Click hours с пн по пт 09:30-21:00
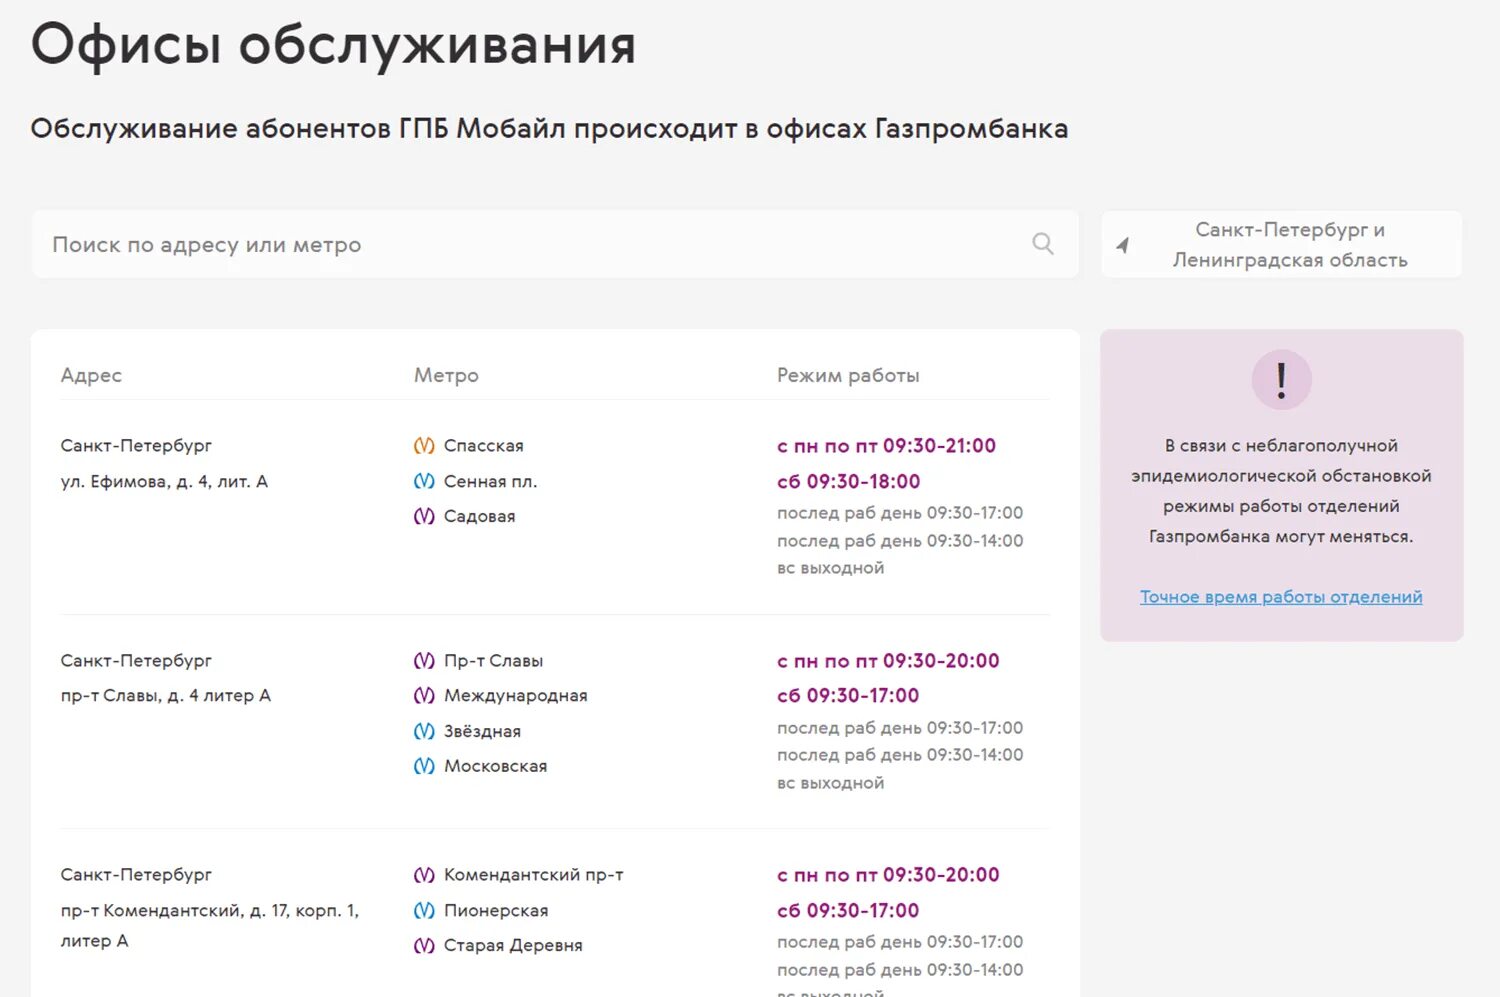Image resolution: width=1500 pixels, height=997 pixels. [x=887, y=446]
